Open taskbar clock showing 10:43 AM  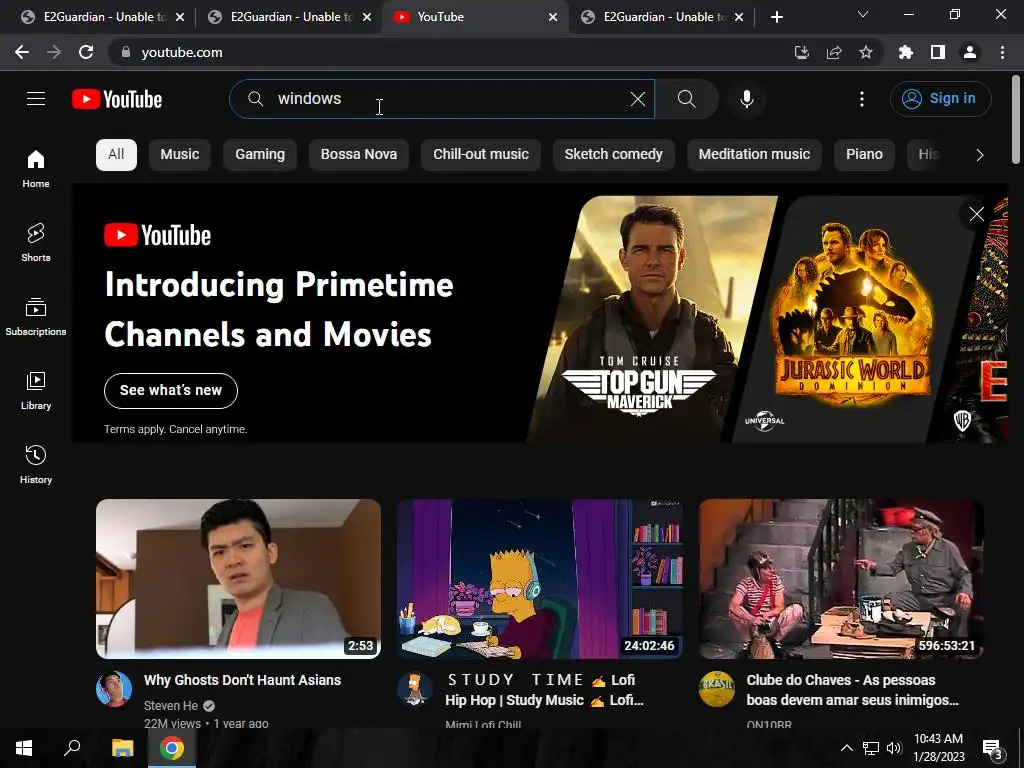938,748
